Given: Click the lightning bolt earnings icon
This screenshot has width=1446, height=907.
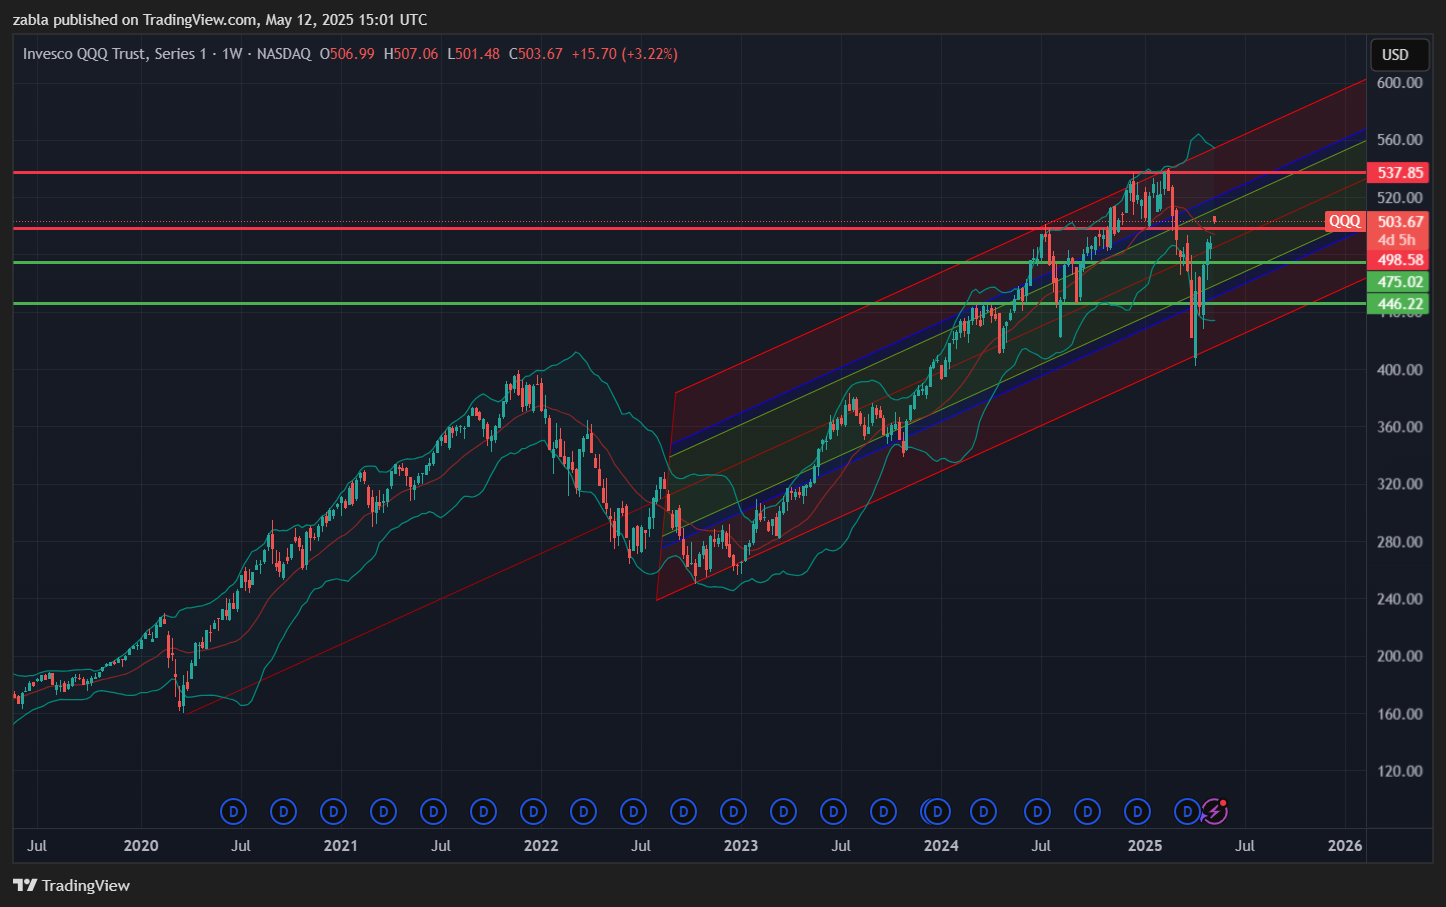Looking at the screenshot, I should click(x=1214, y=811).
